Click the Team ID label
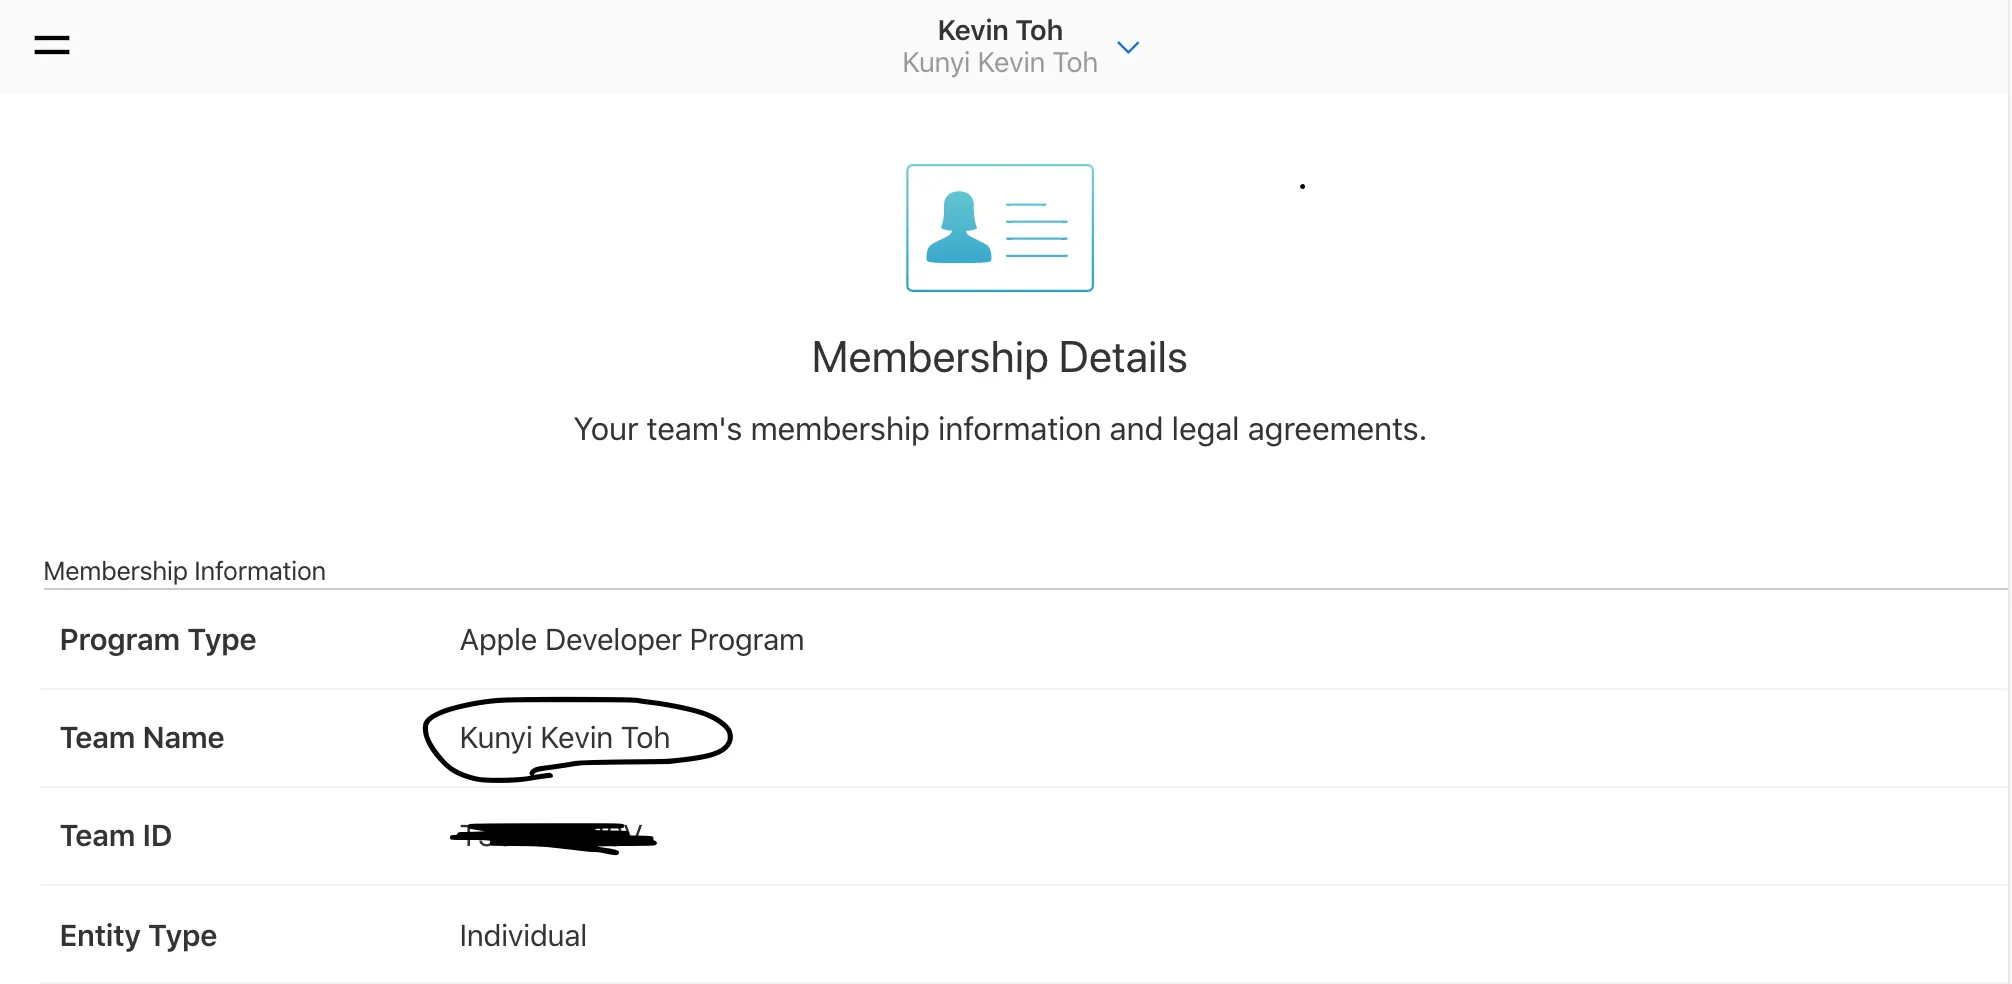 (x=116, y=836)
